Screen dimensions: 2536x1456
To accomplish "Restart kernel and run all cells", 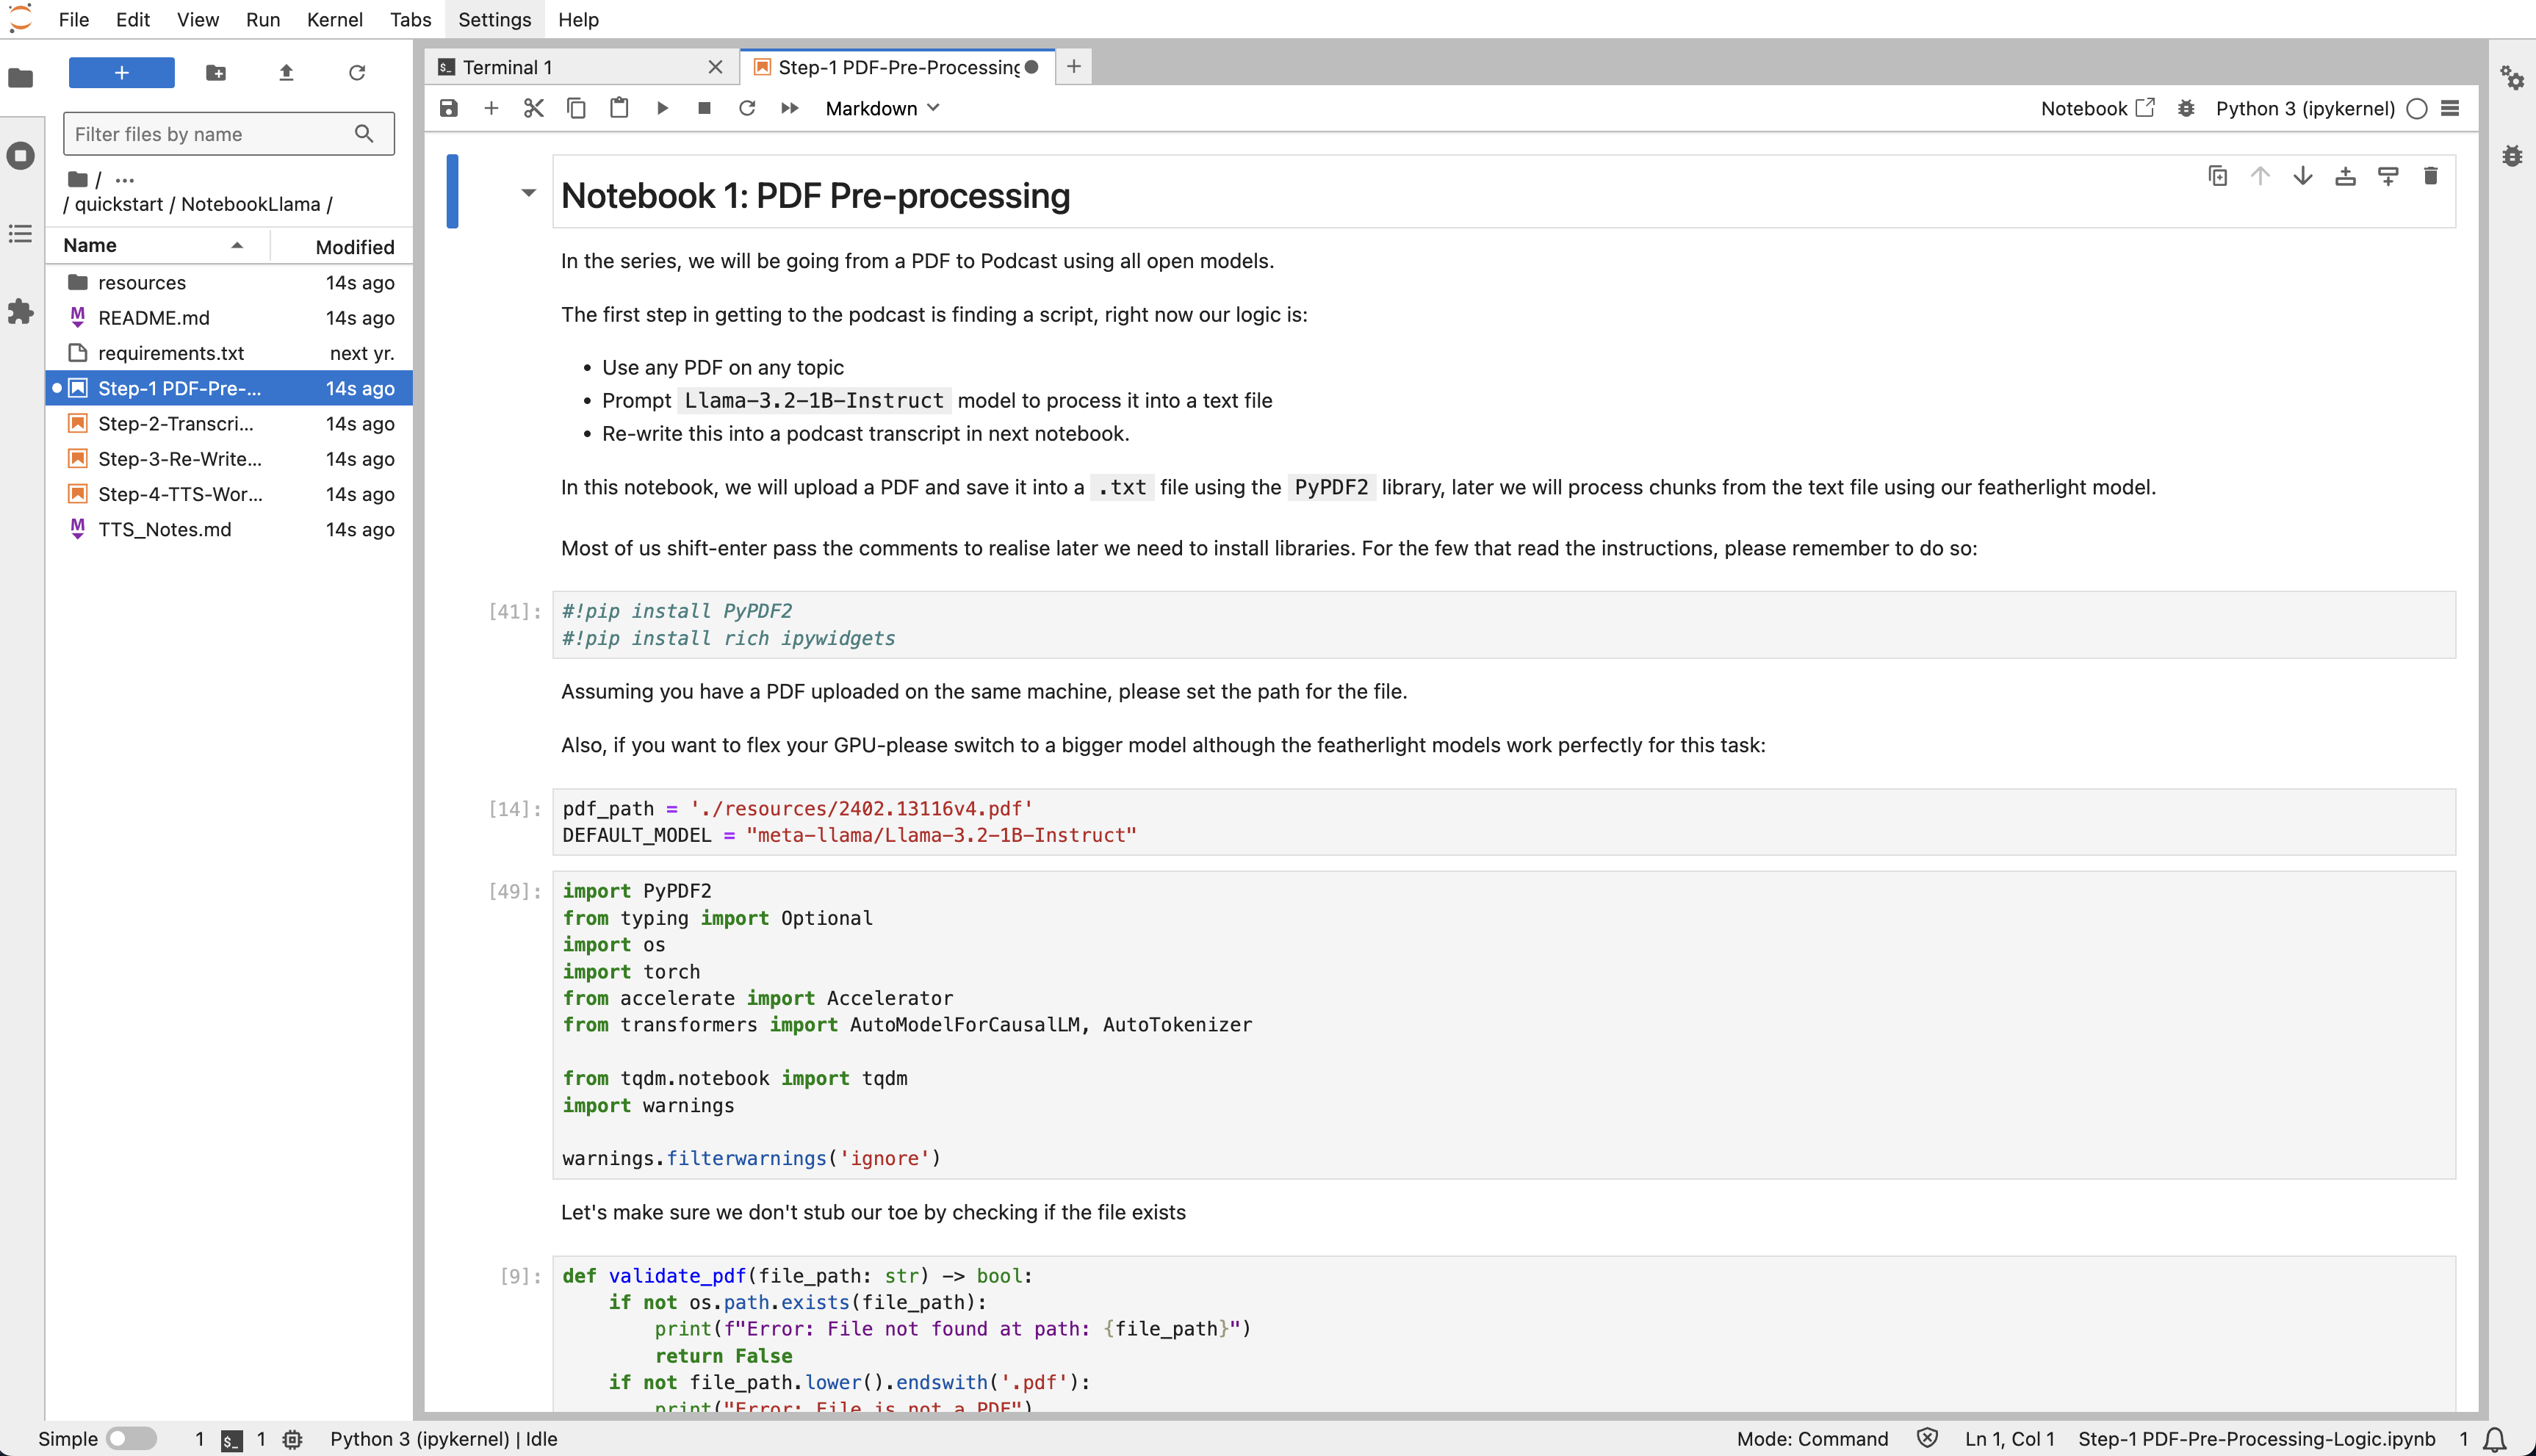I will coord(789,108).
